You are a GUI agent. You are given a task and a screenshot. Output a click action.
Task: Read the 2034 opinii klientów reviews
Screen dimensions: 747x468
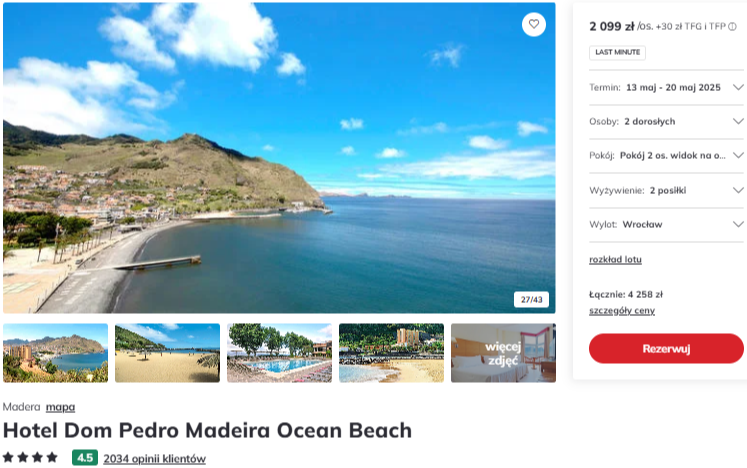tap(154, 458)
